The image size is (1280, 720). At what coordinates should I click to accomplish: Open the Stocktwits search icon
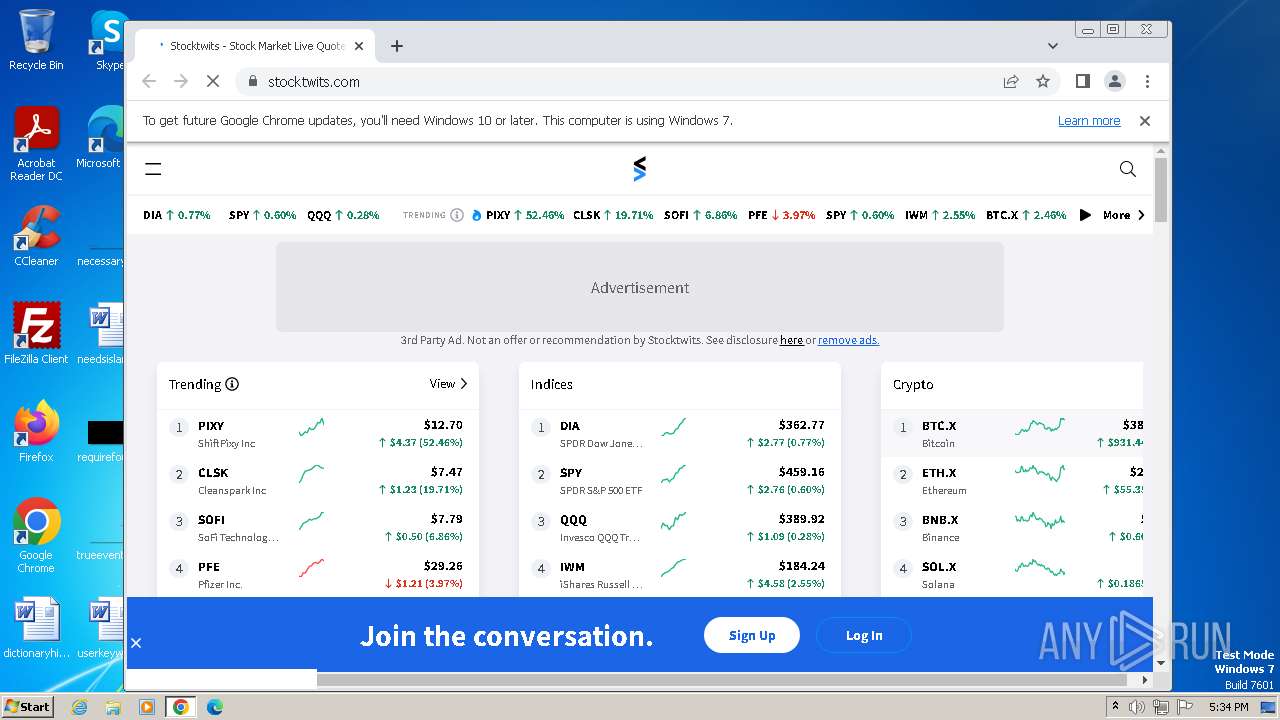[1128, 169]
